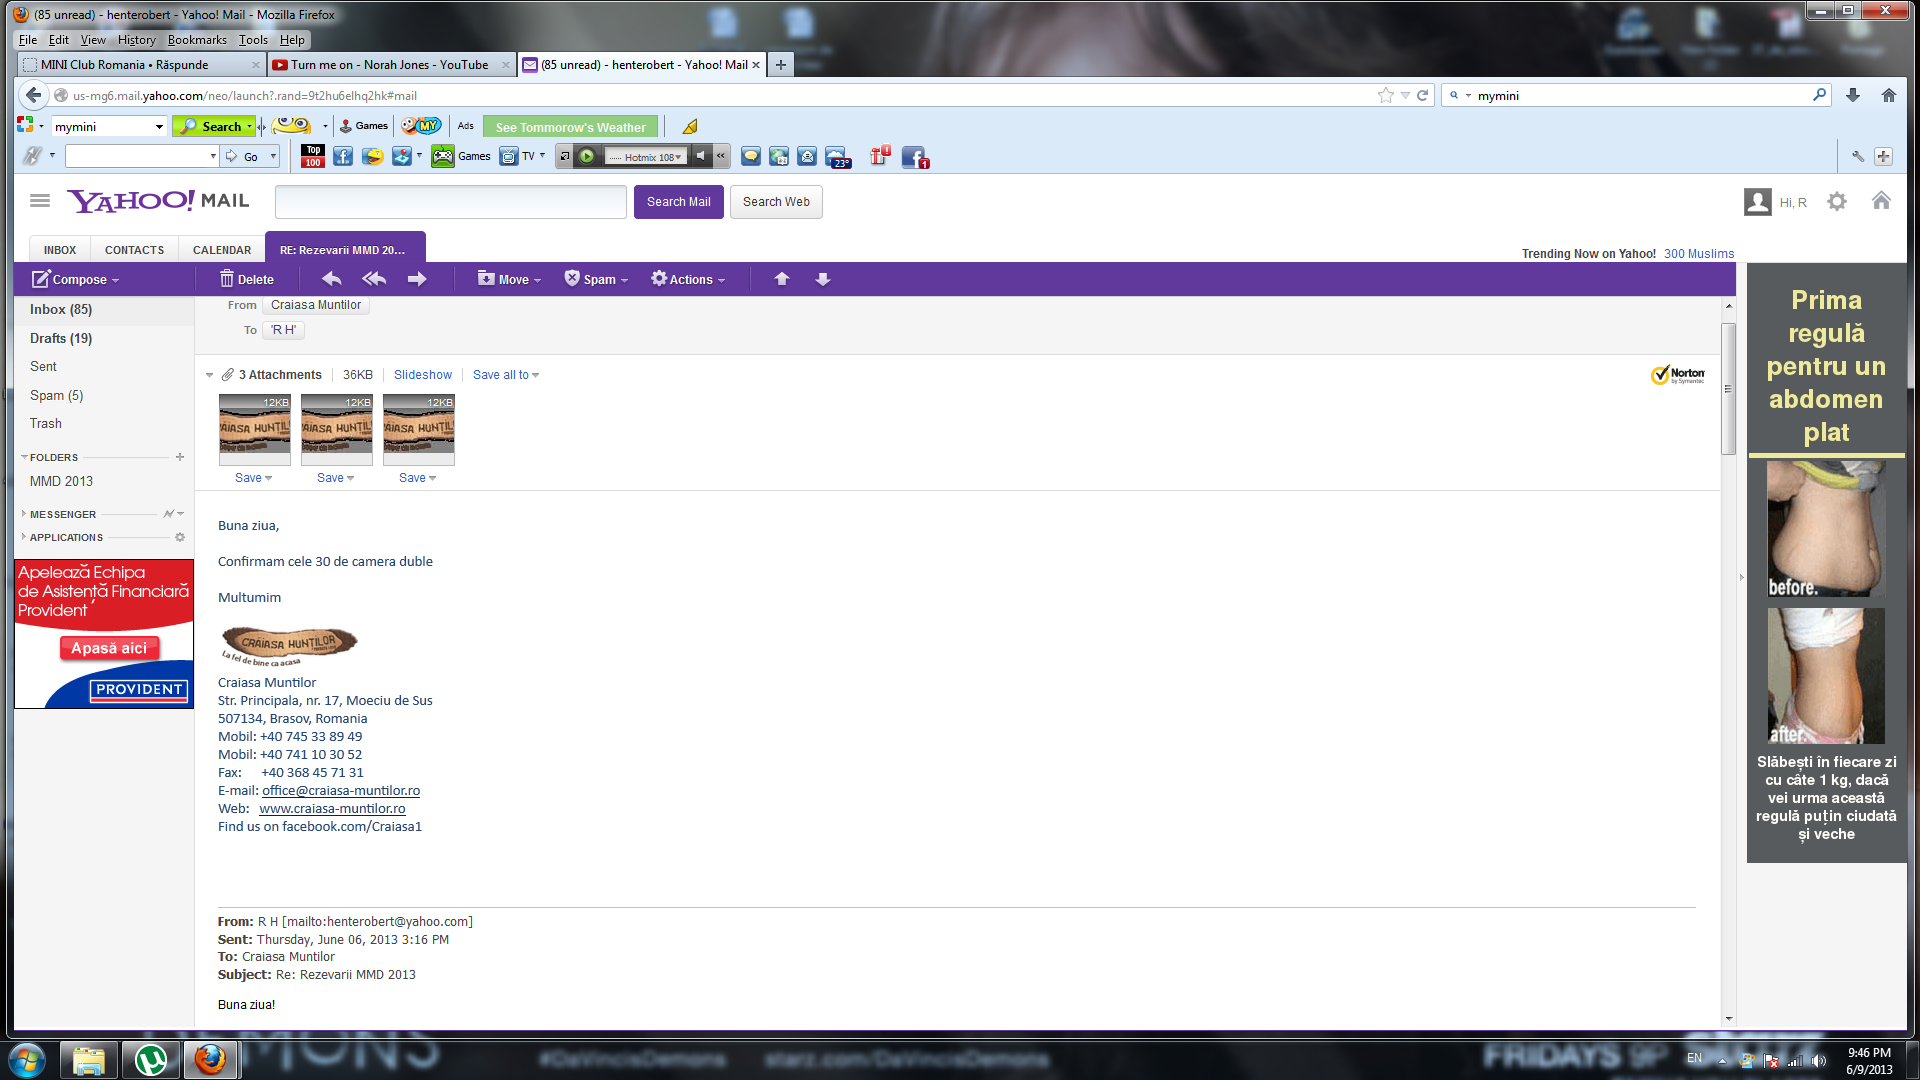Open the Actions dropdown menu
The width and height of the screenshot is (1920, 1080).
[x=688, y=279]
